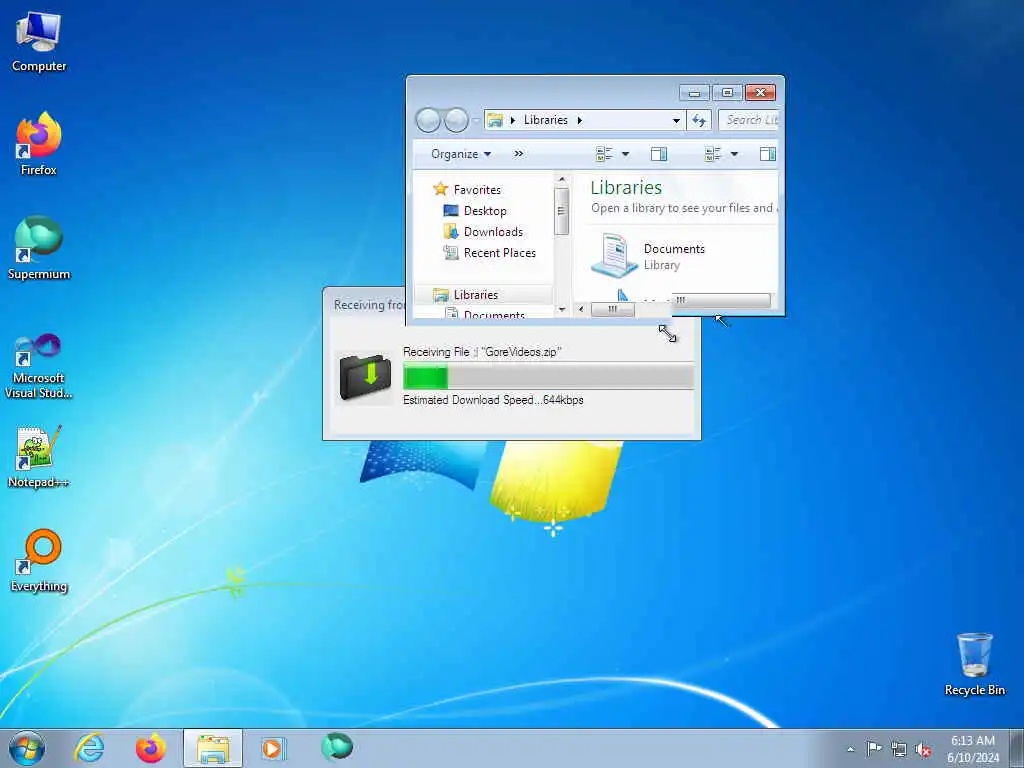Expand the arrow after Libraries in the breadcrumb

tap(579, 120)
